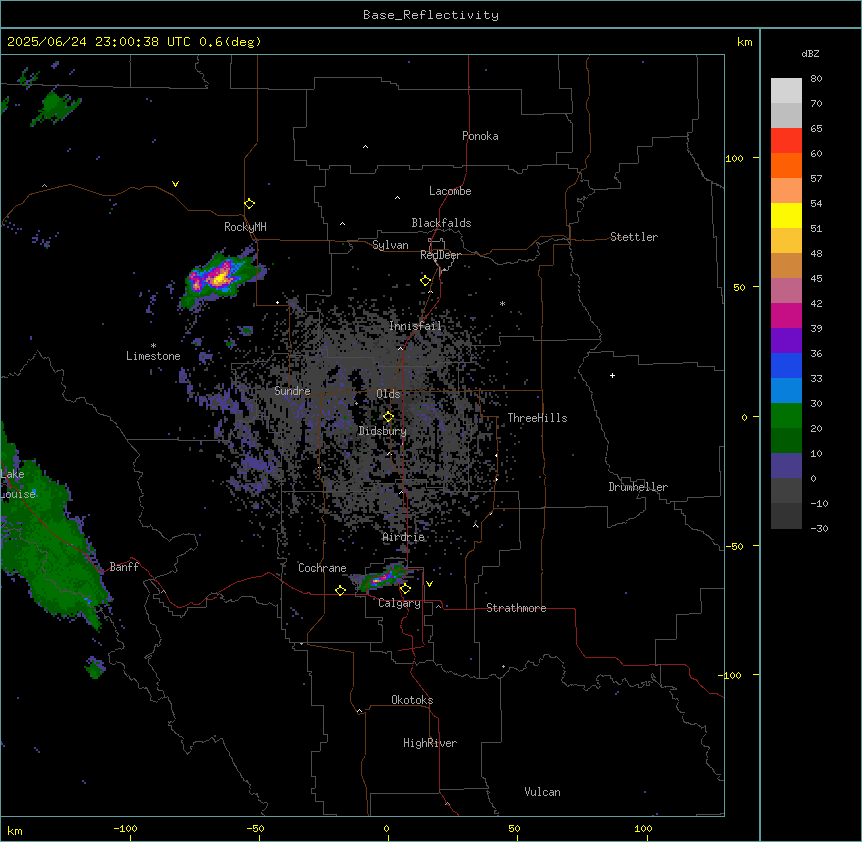Click the Ponoka city label

pos(480,136)
